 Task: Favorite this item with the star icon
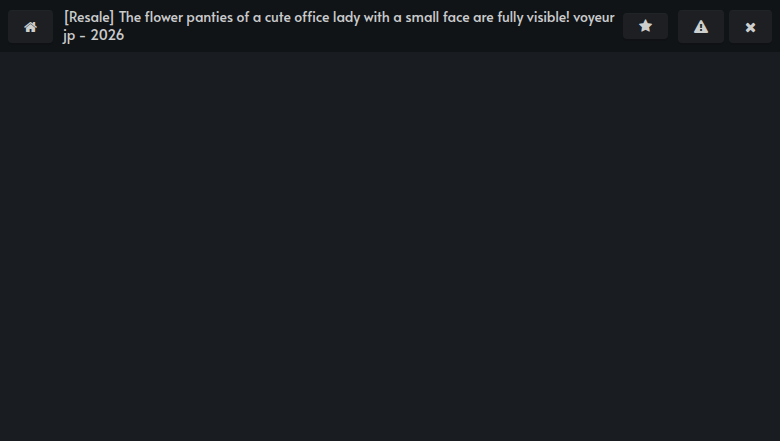(645, 27)
